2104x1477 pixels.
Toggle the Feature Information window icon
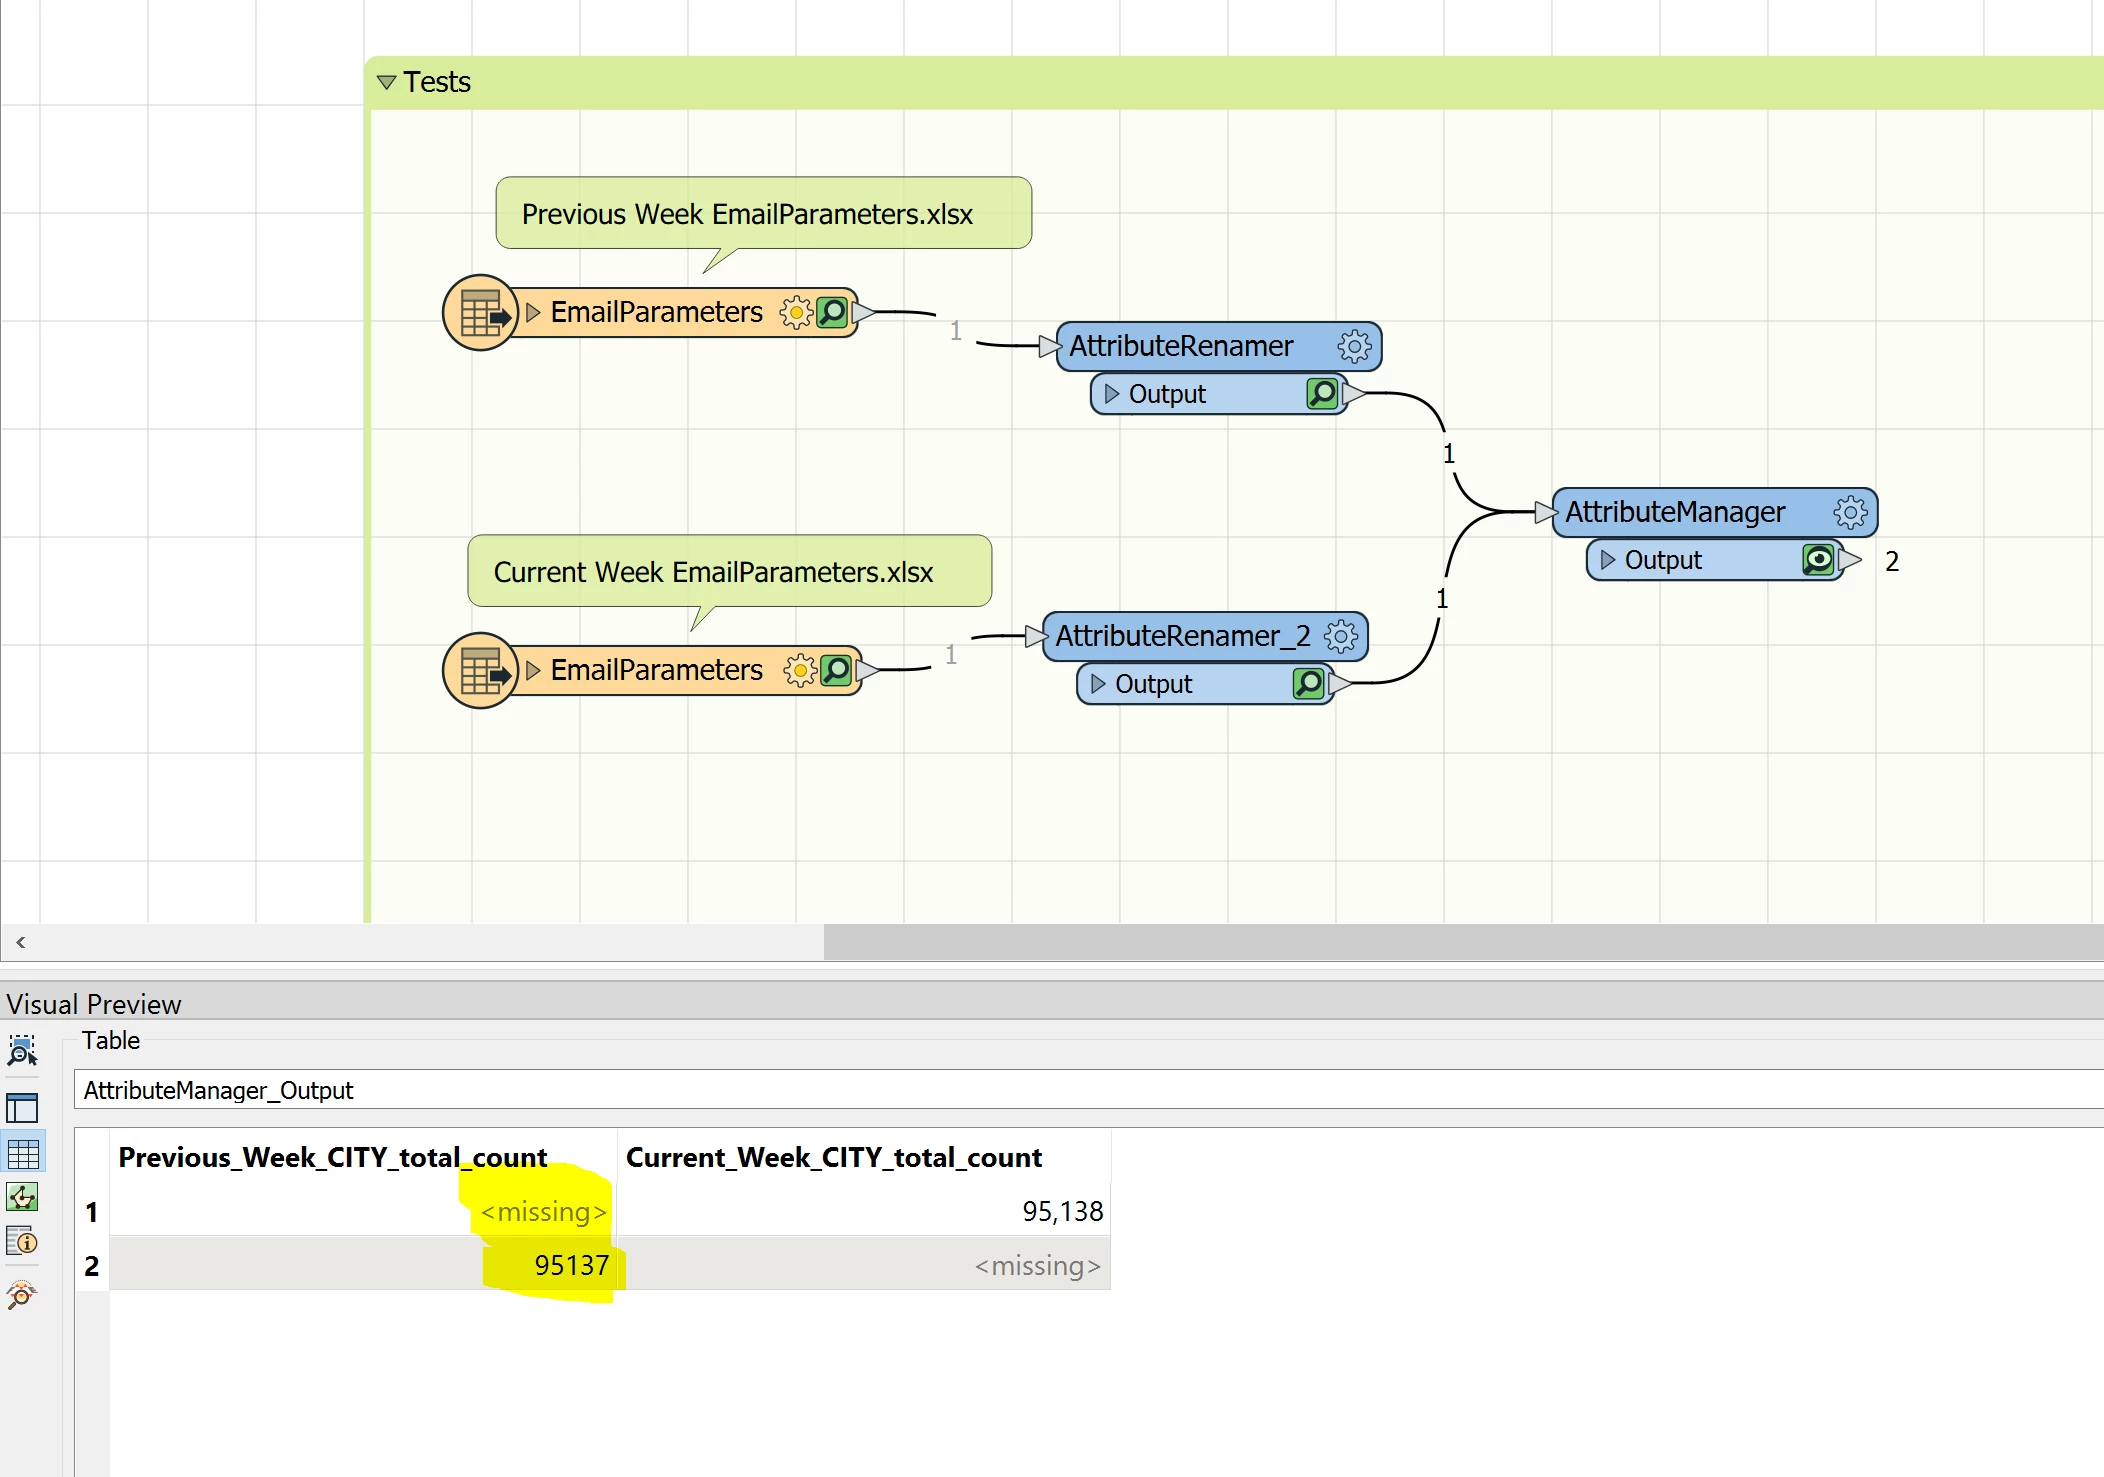23,1241
